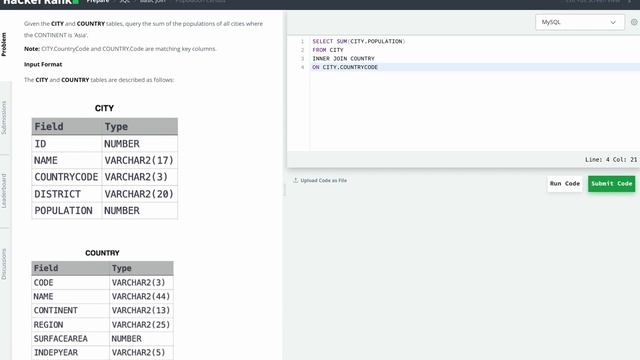The width and height of the screenshot is (640, 360).
Task: Click editor line INNER JOIN COUNTRY
Action: [343, 58]
